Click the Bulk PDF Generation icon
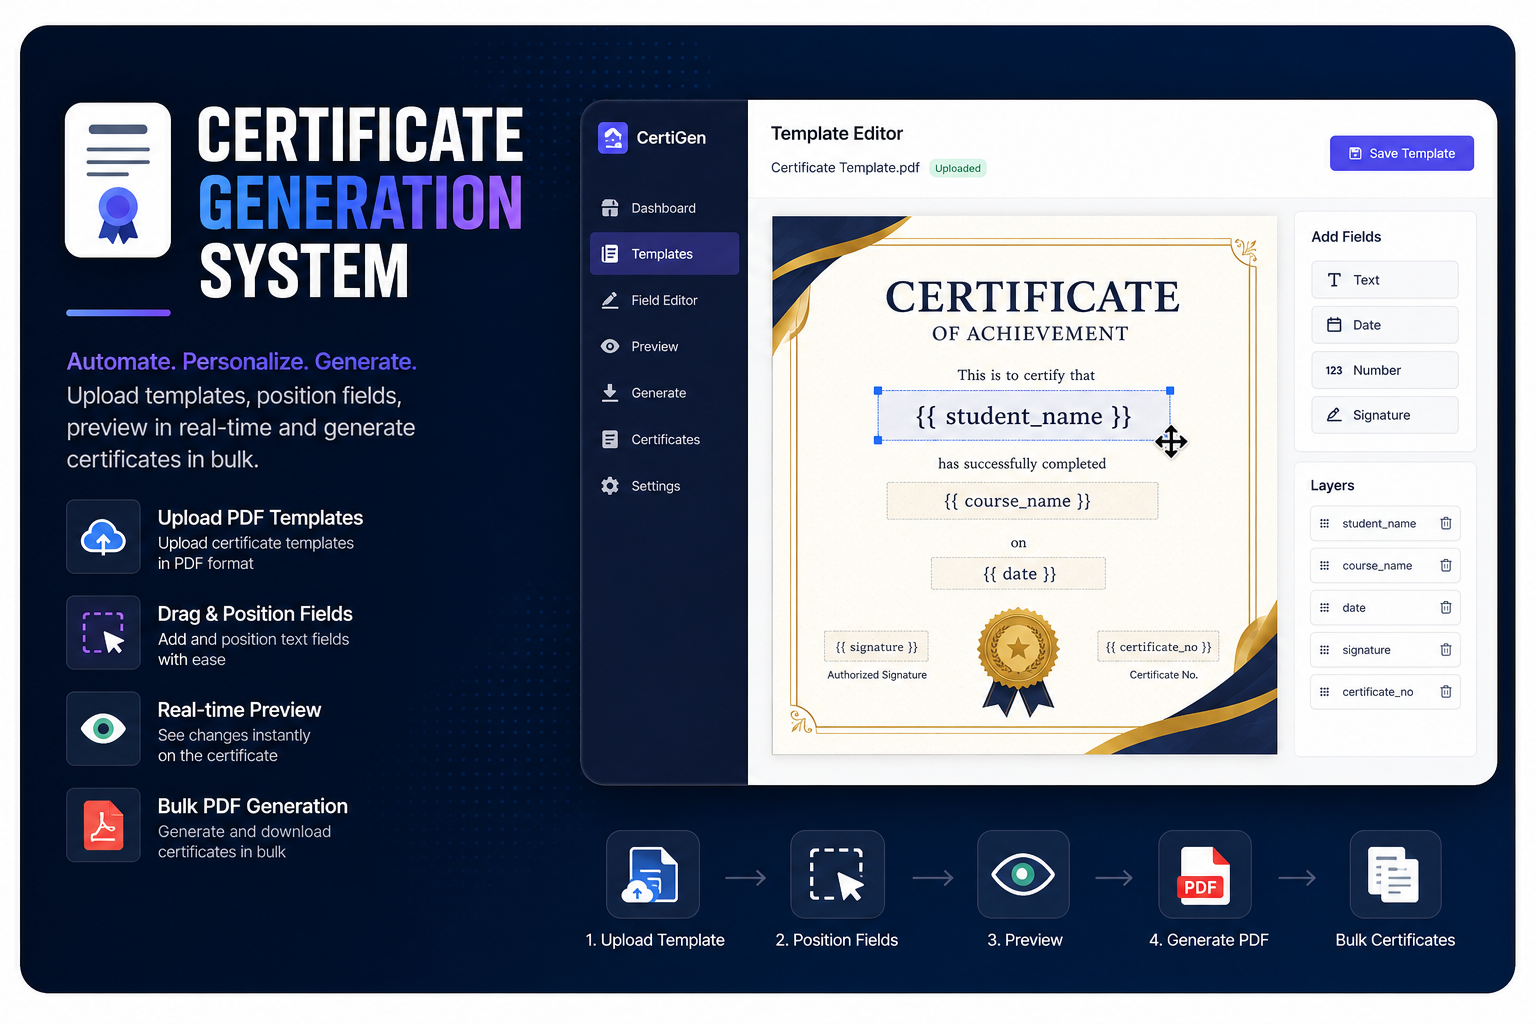 103,825
